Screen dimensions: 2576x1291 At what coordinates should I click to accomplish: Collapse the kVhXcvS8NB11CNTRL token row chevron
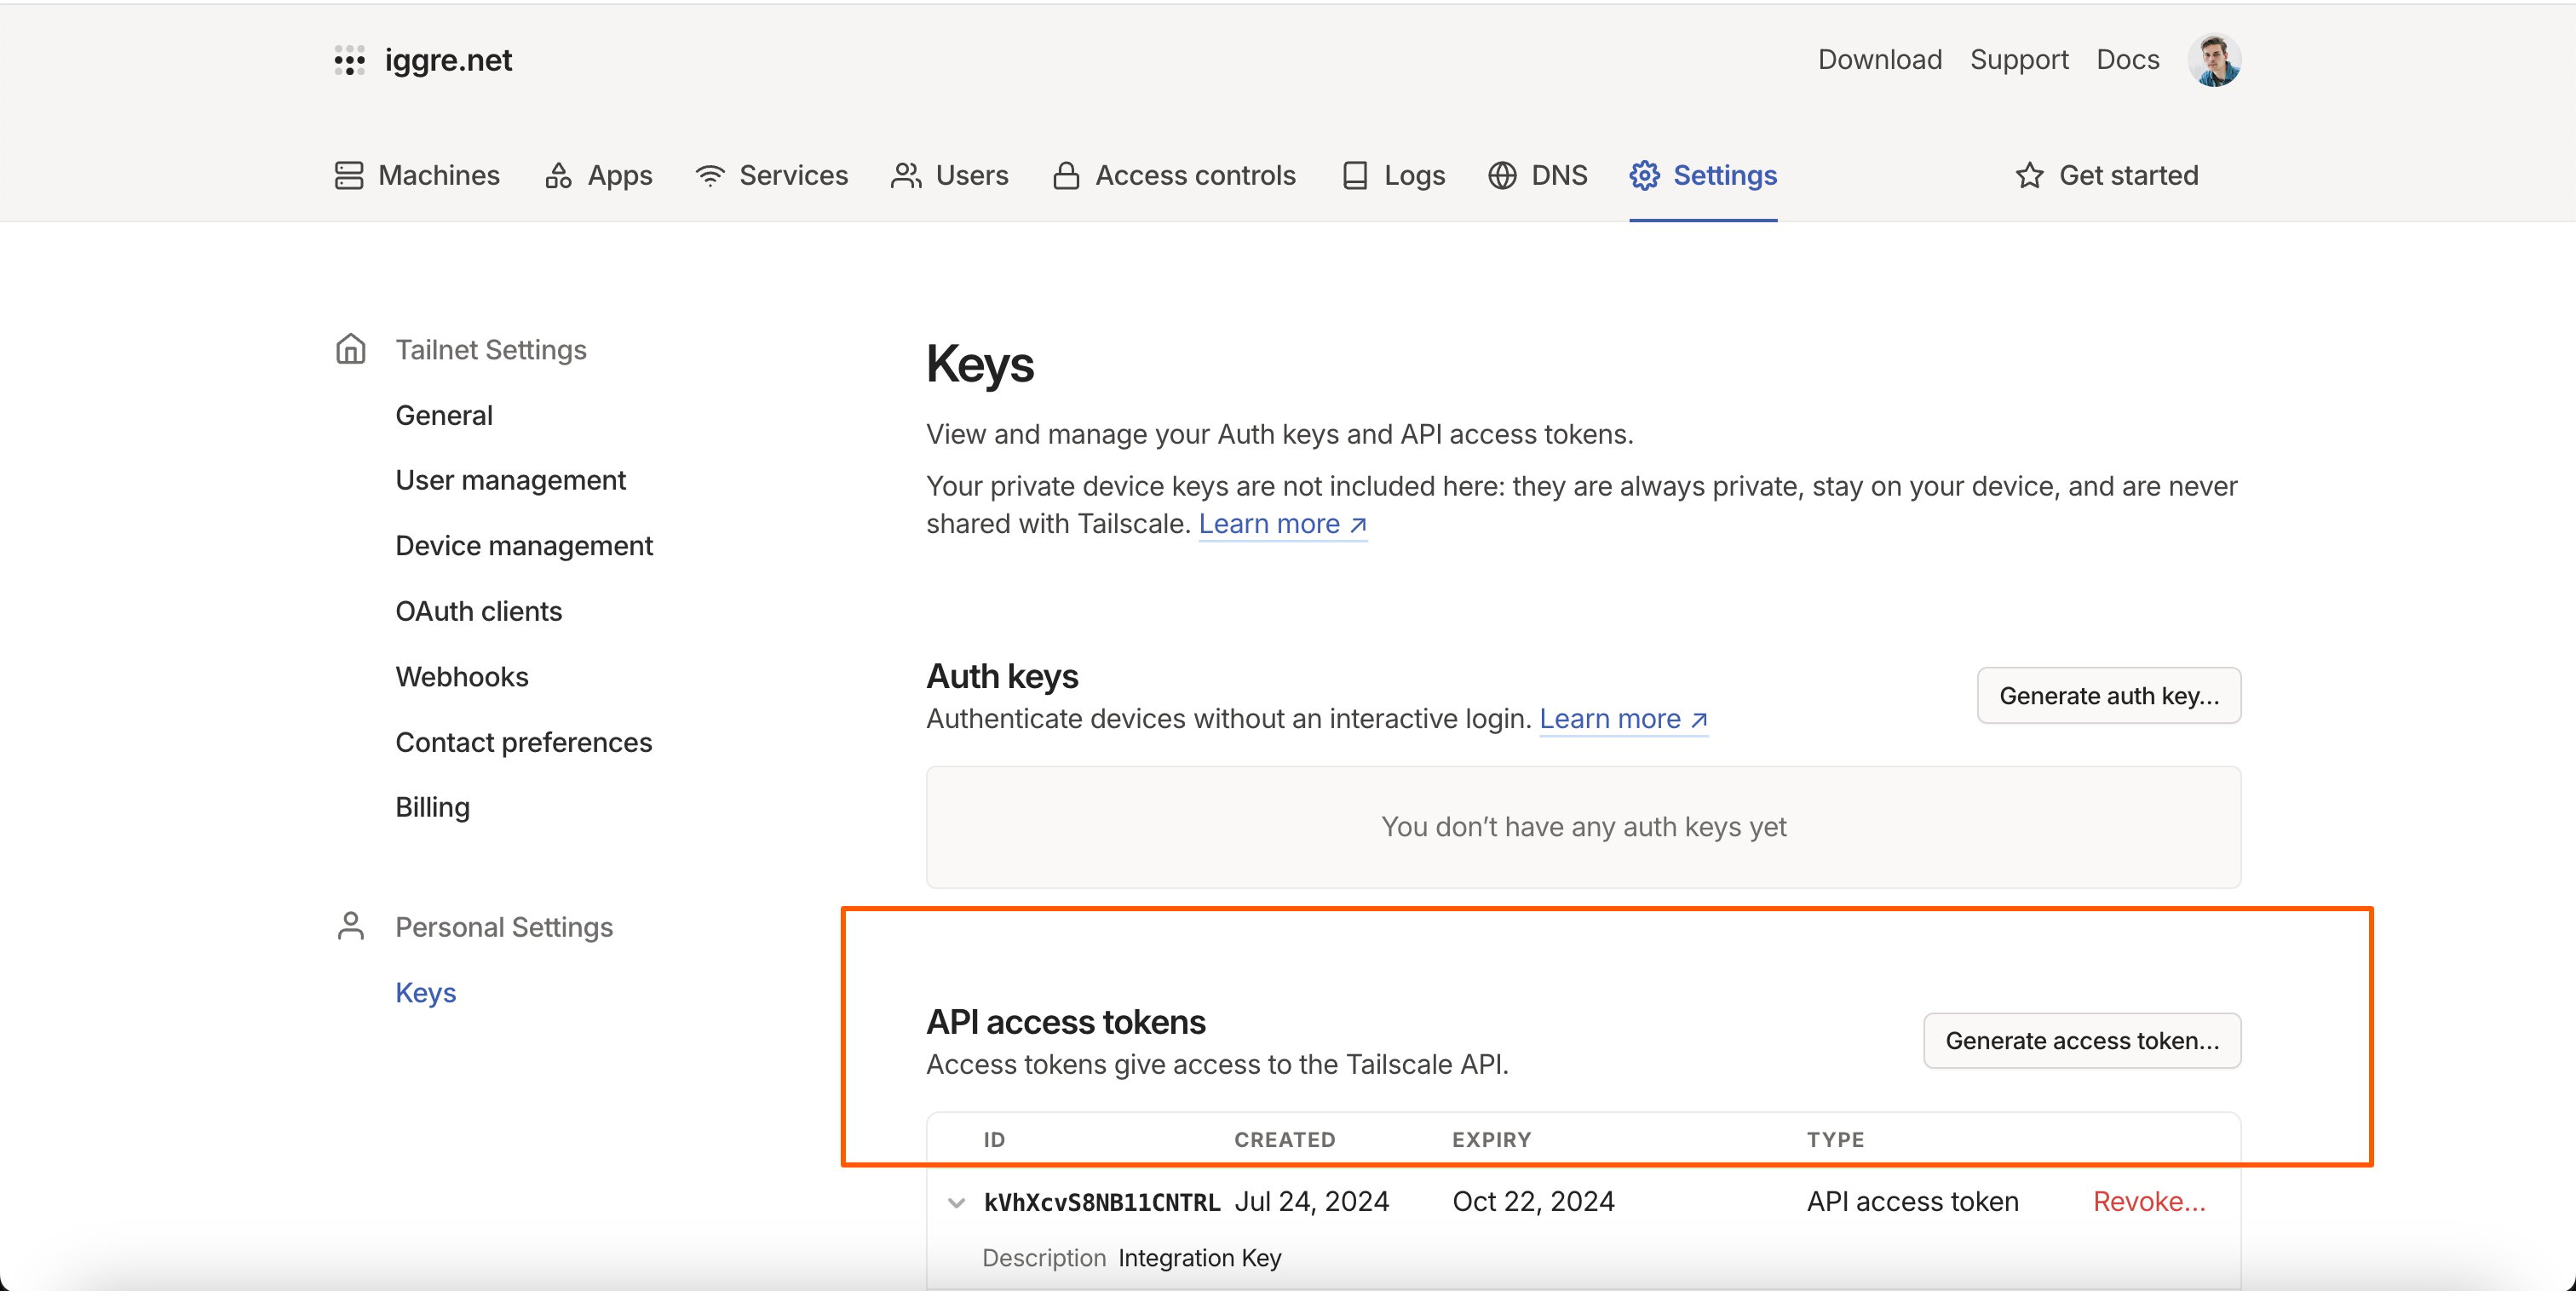point(957,1202)
